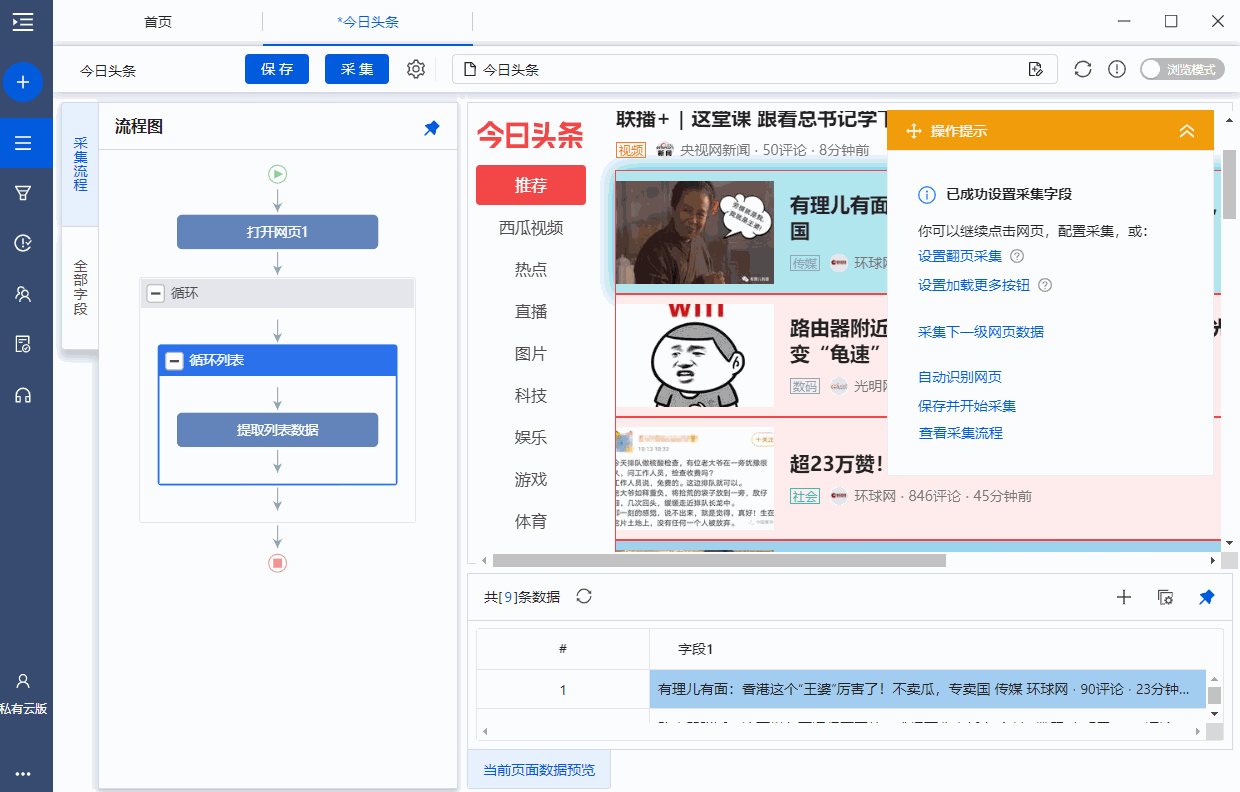Select 娱乐 in page navigation
The height and width of the screenshot is (792, 1240).
coord(531,438)
